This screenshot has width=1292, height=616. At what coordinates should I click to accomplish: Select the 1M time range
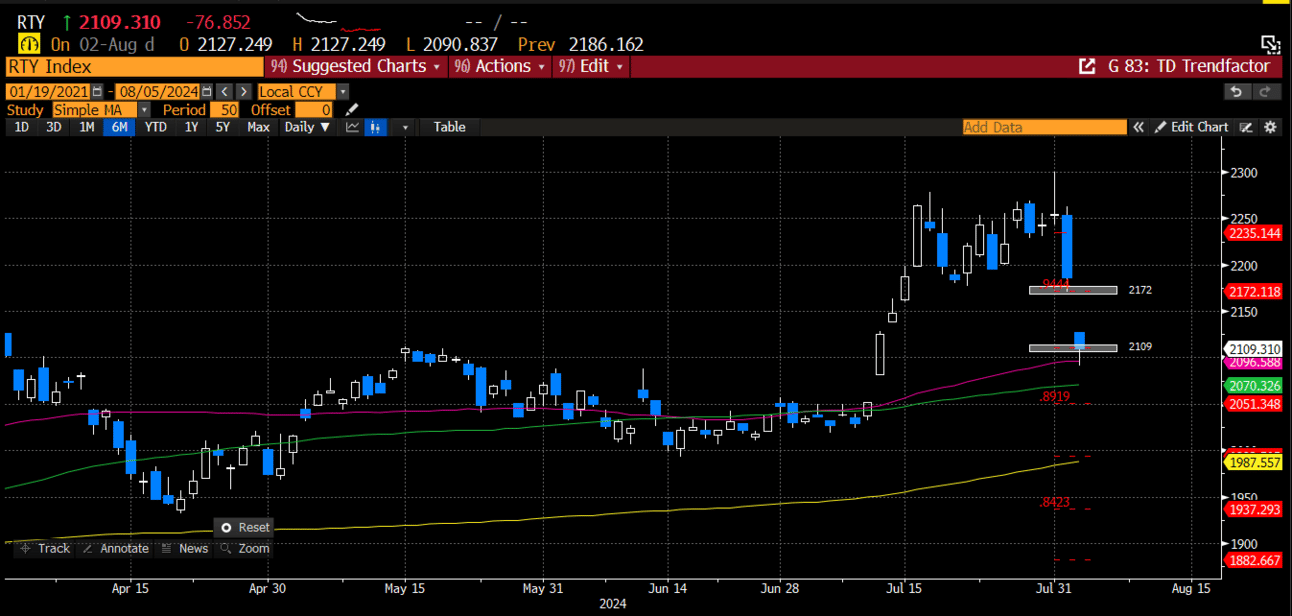pos(86,127)
